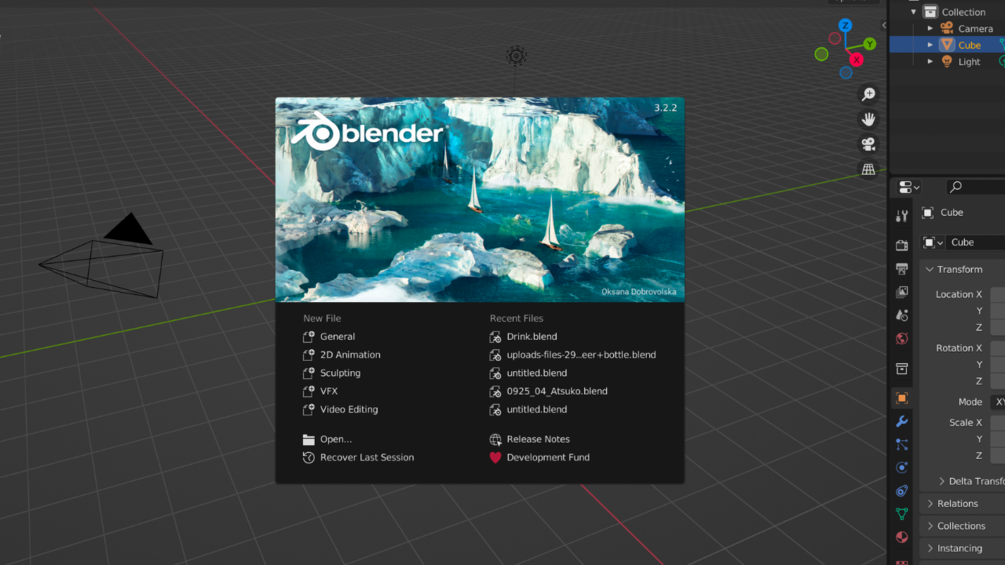
Task: Open the Output properties tab
Action: pos(902,268)
